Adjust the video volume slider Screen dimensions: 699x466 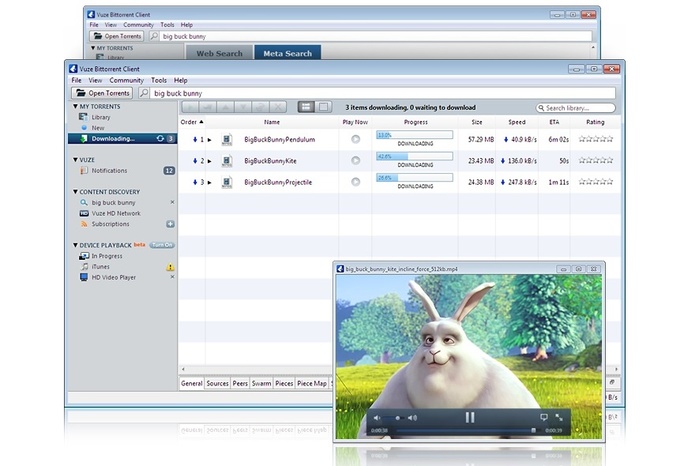coord(394,418)
